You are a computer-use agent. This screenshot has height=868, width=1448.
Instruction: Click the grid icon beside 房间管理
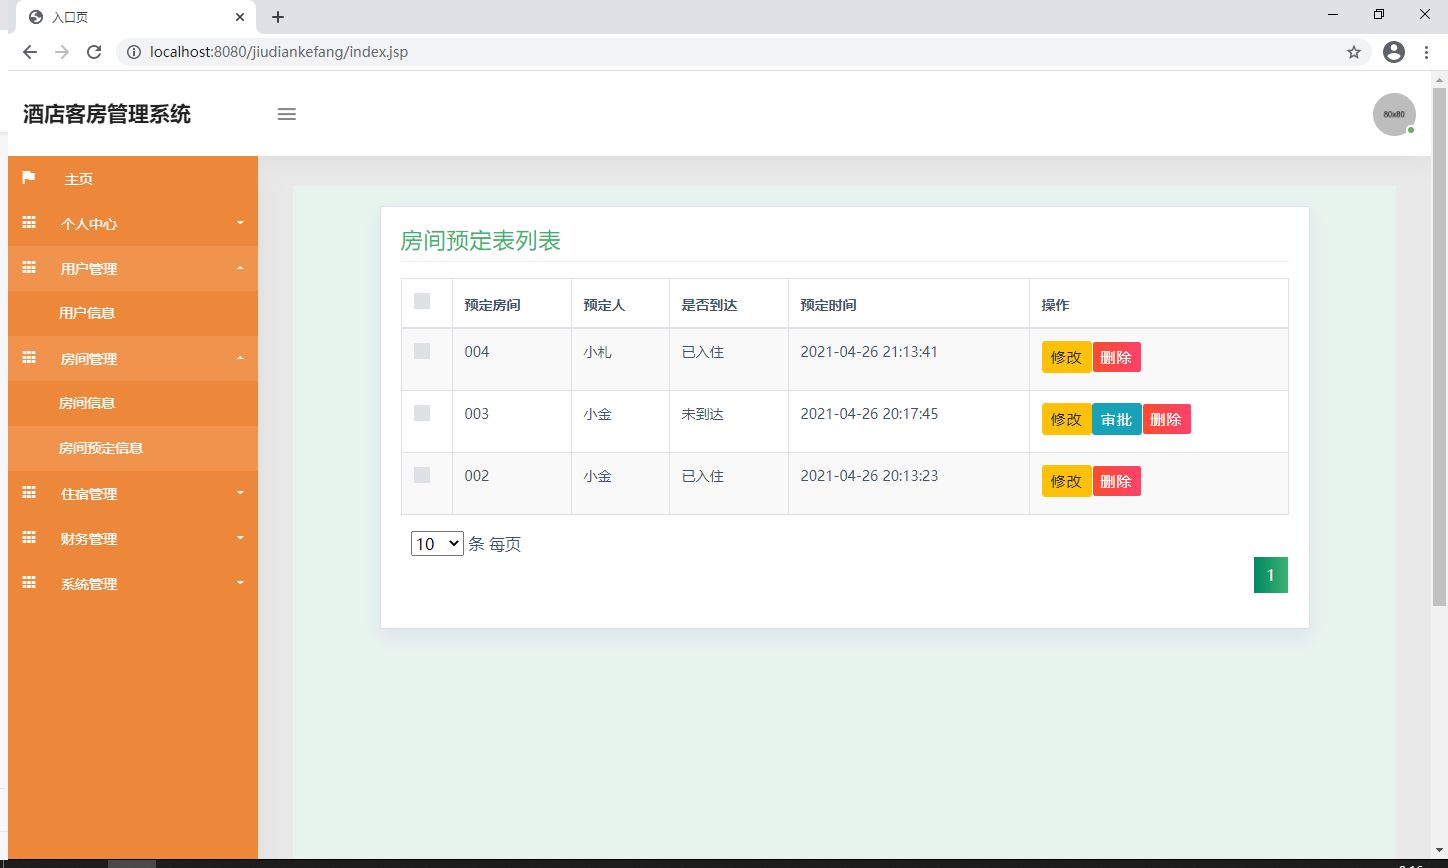[29, 358]
